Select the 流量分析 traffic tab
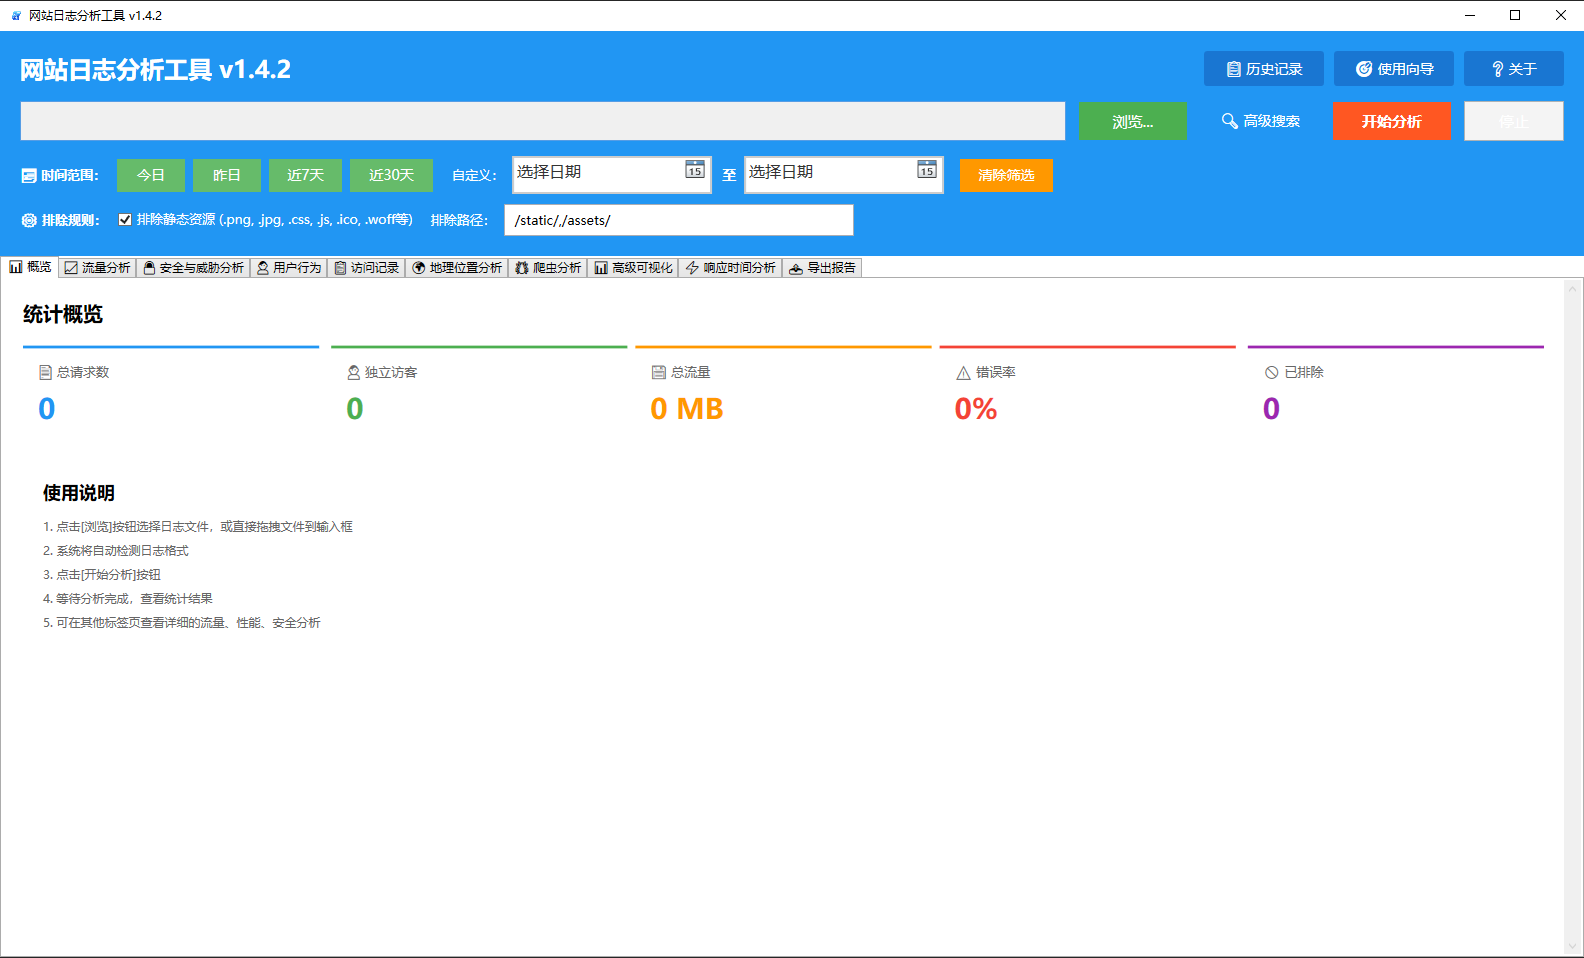The width and height of the screenshot is (1584, 958). (98, 268)
